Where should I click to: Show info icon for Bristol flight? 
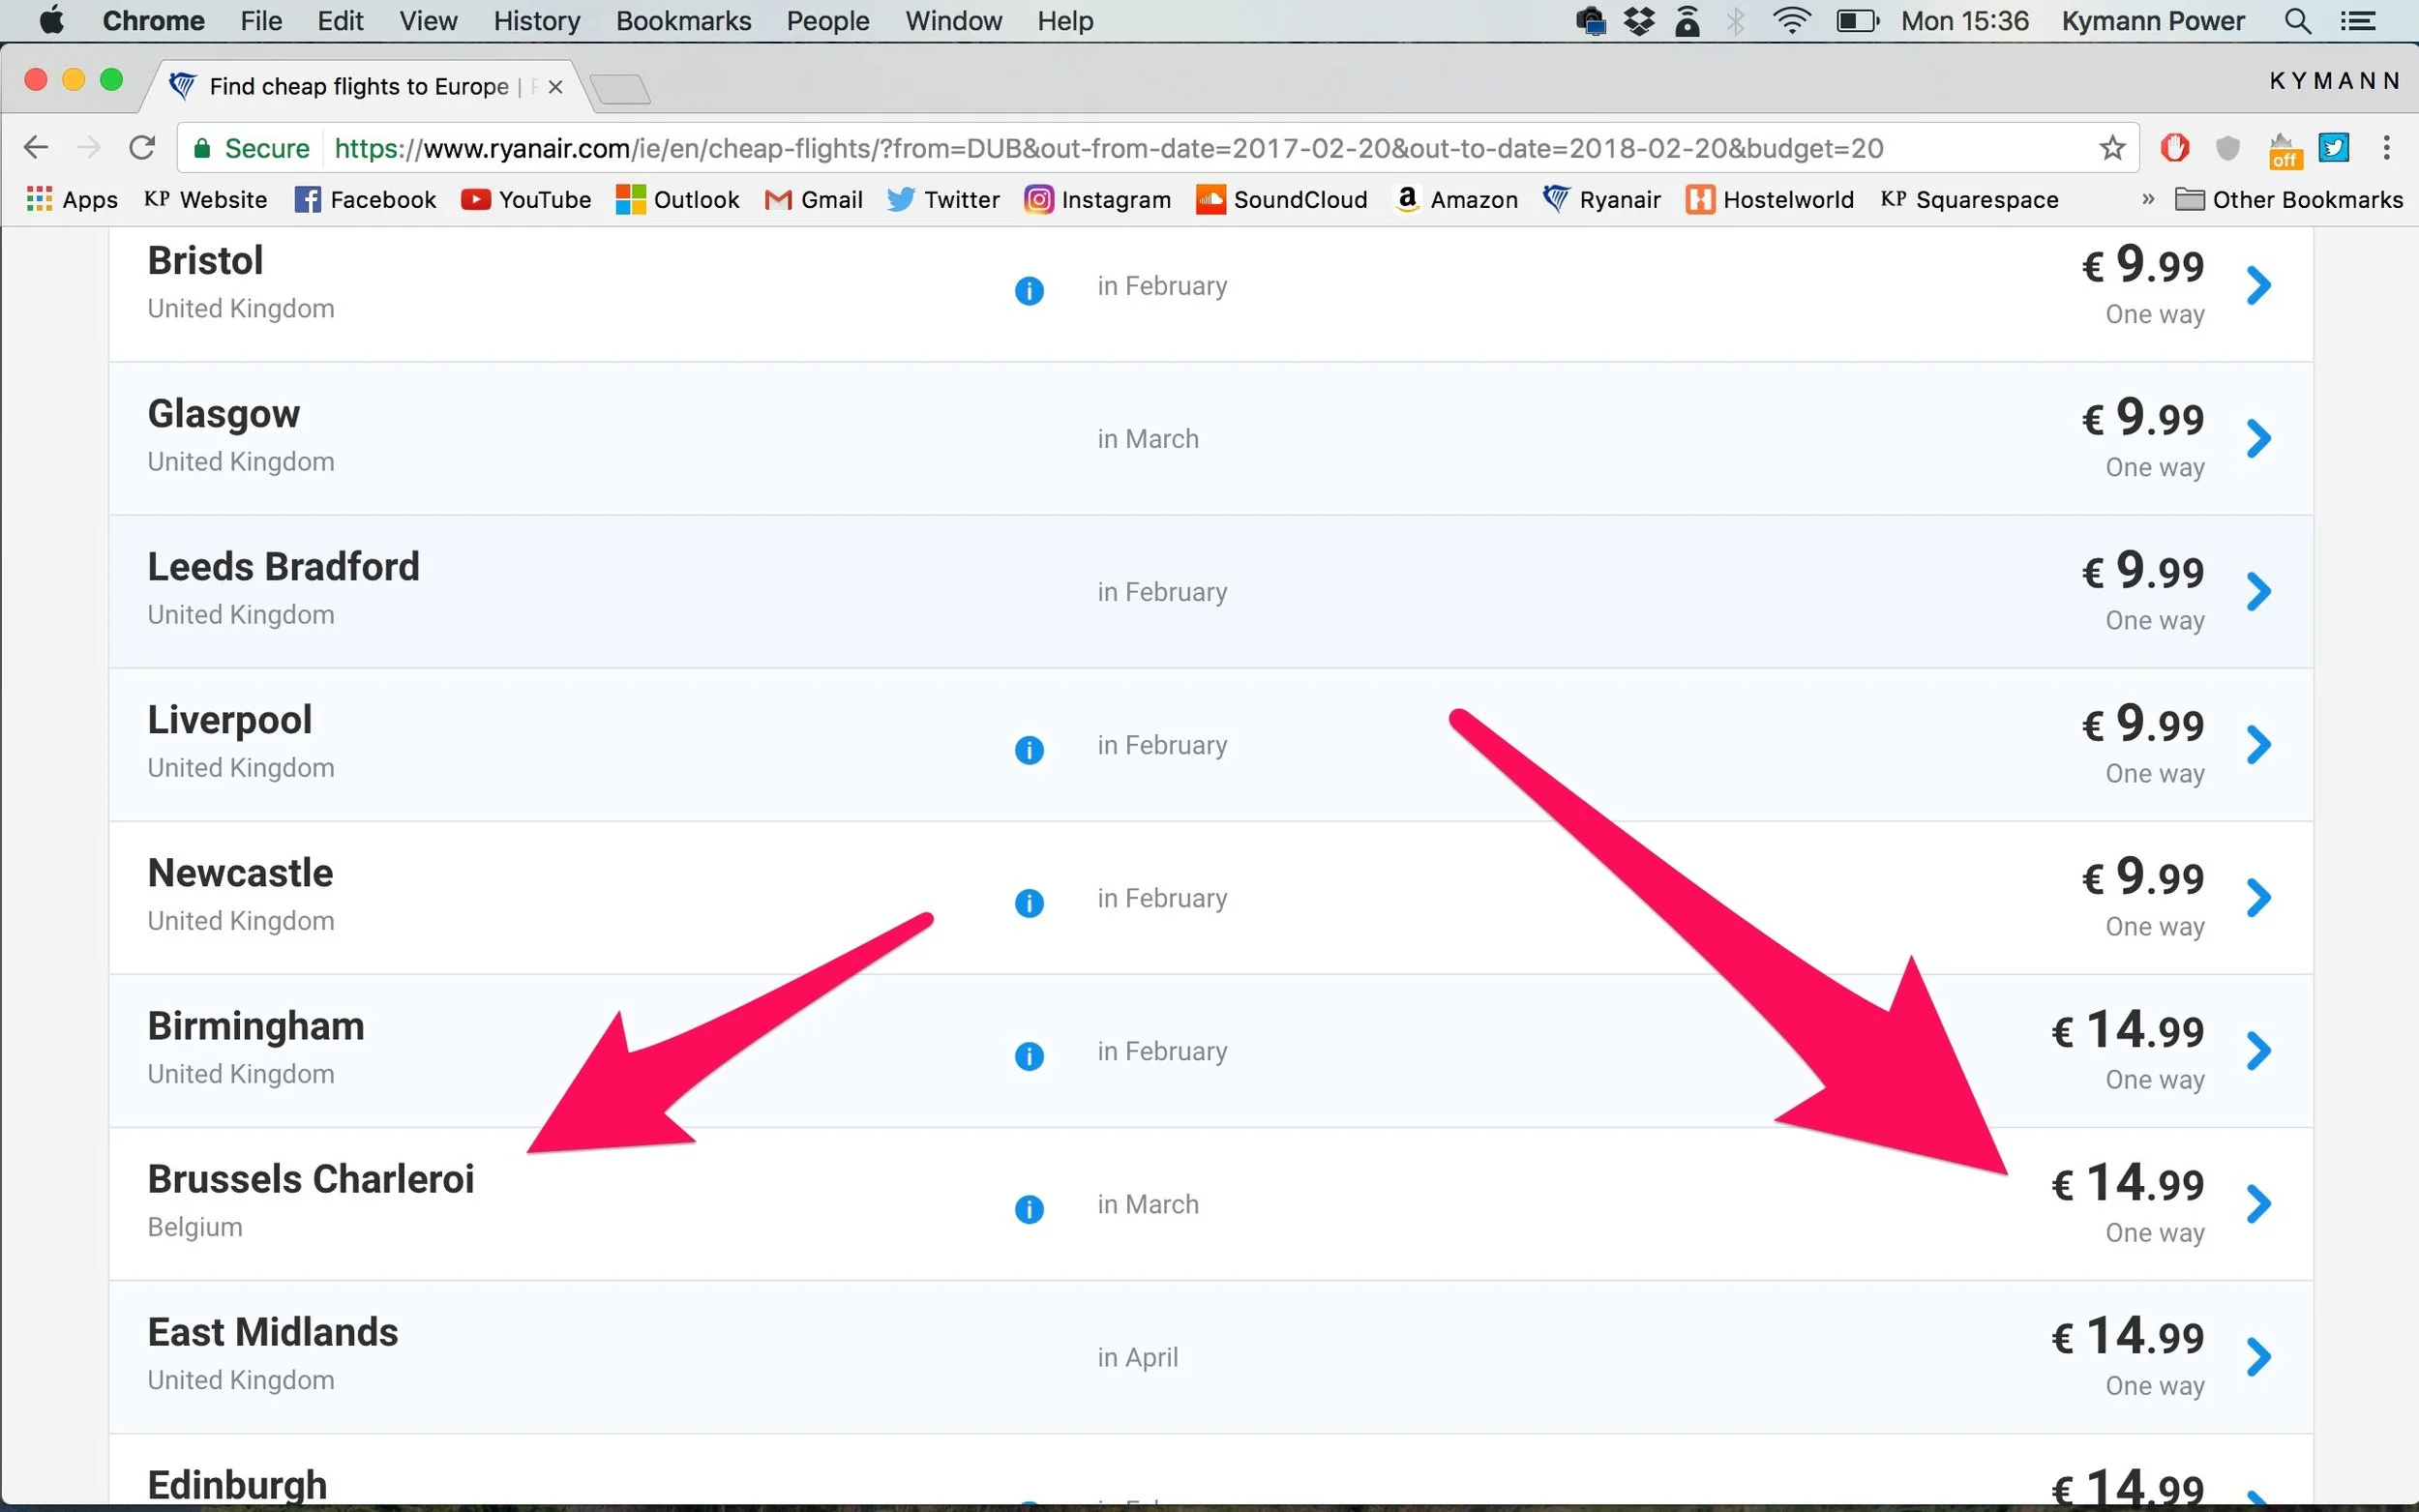point(1029,291)
